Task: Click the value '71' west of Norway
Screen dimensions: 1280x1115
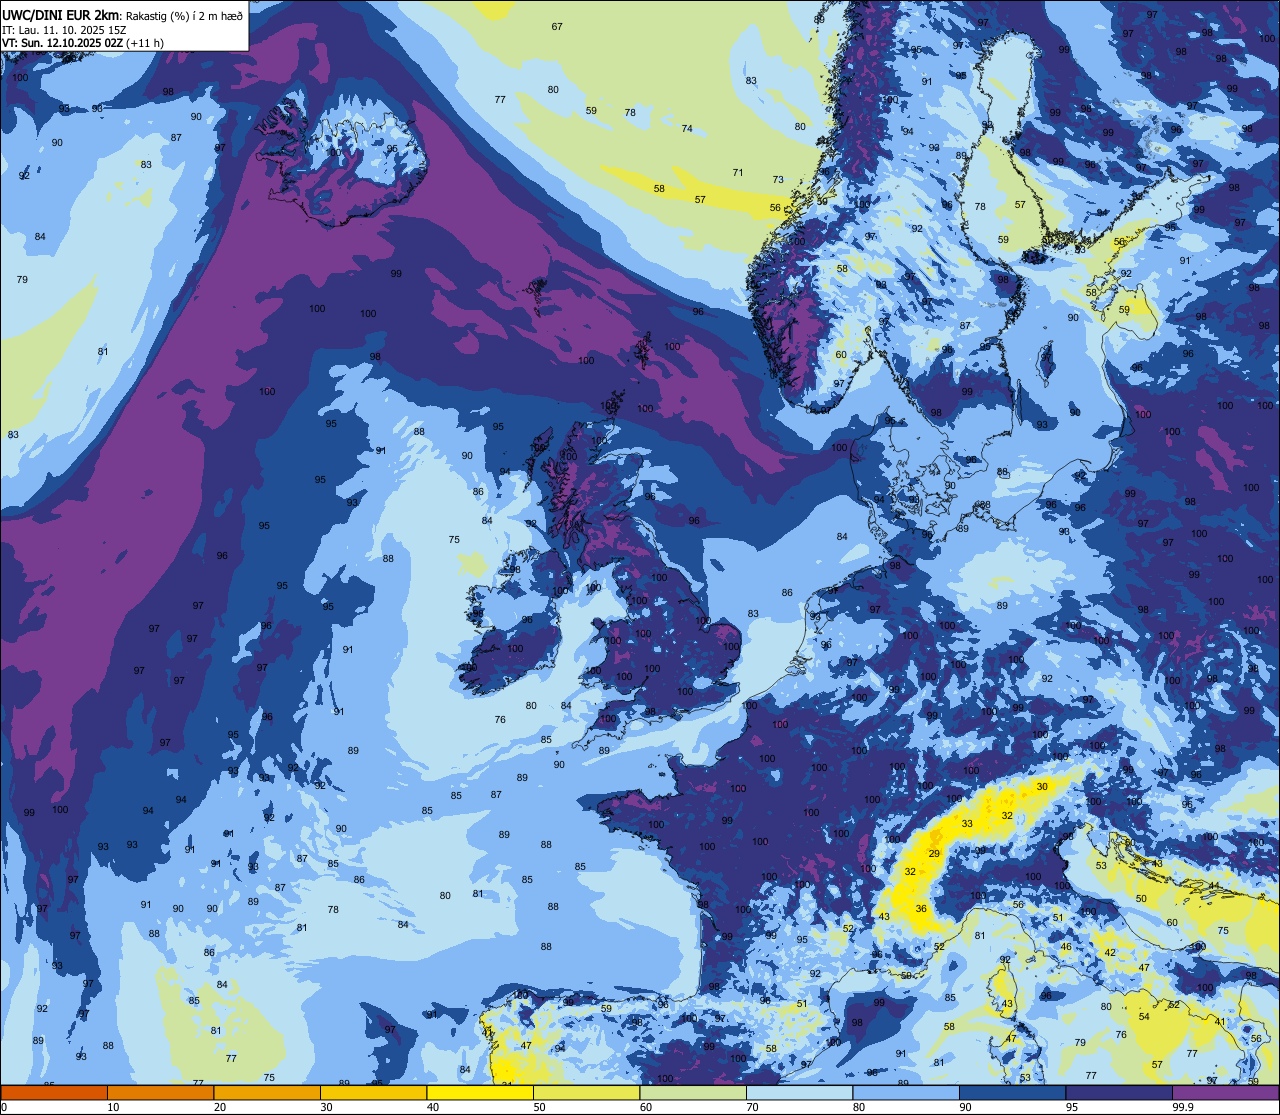Action: pos(738,172)
